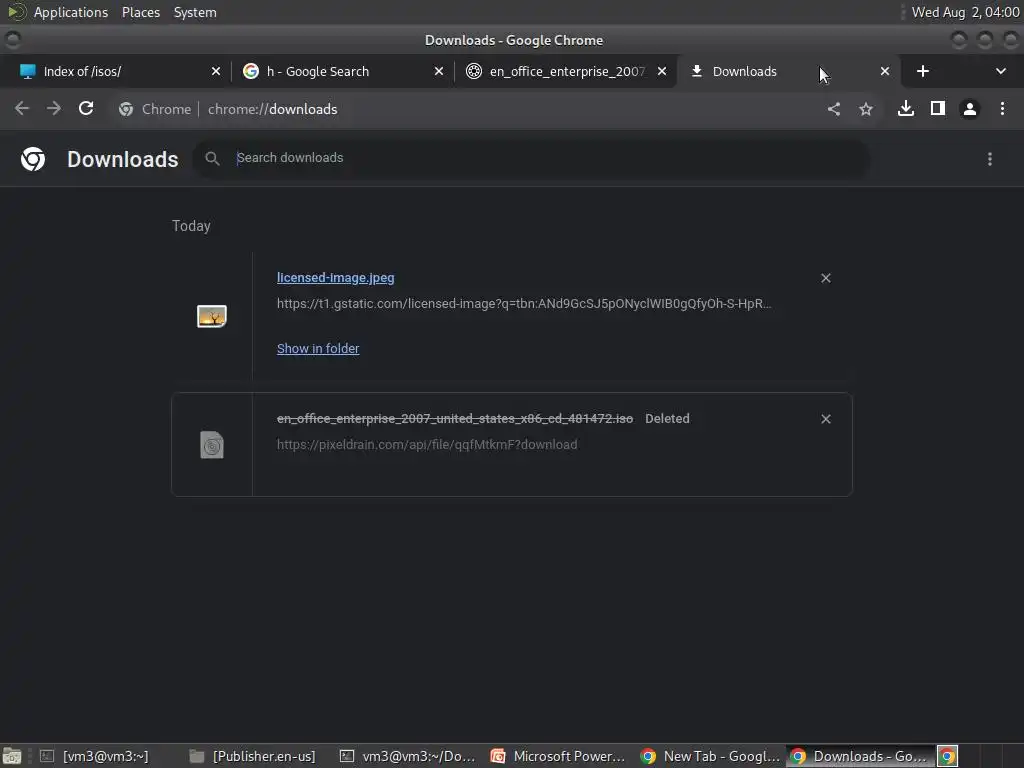The width and height of the screenshot is (1024, 768).
Task: Go forward using the browser forward arrow
Action: tap(54, 108)
